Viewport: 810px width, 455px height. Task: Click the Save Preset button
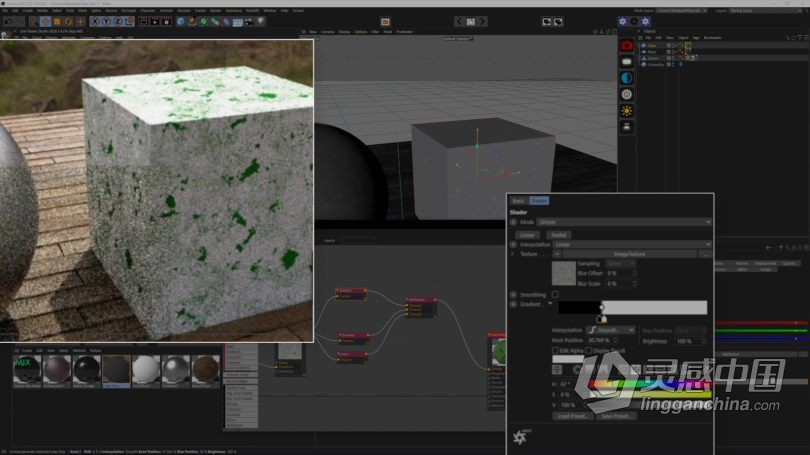[x=616, y=416]
